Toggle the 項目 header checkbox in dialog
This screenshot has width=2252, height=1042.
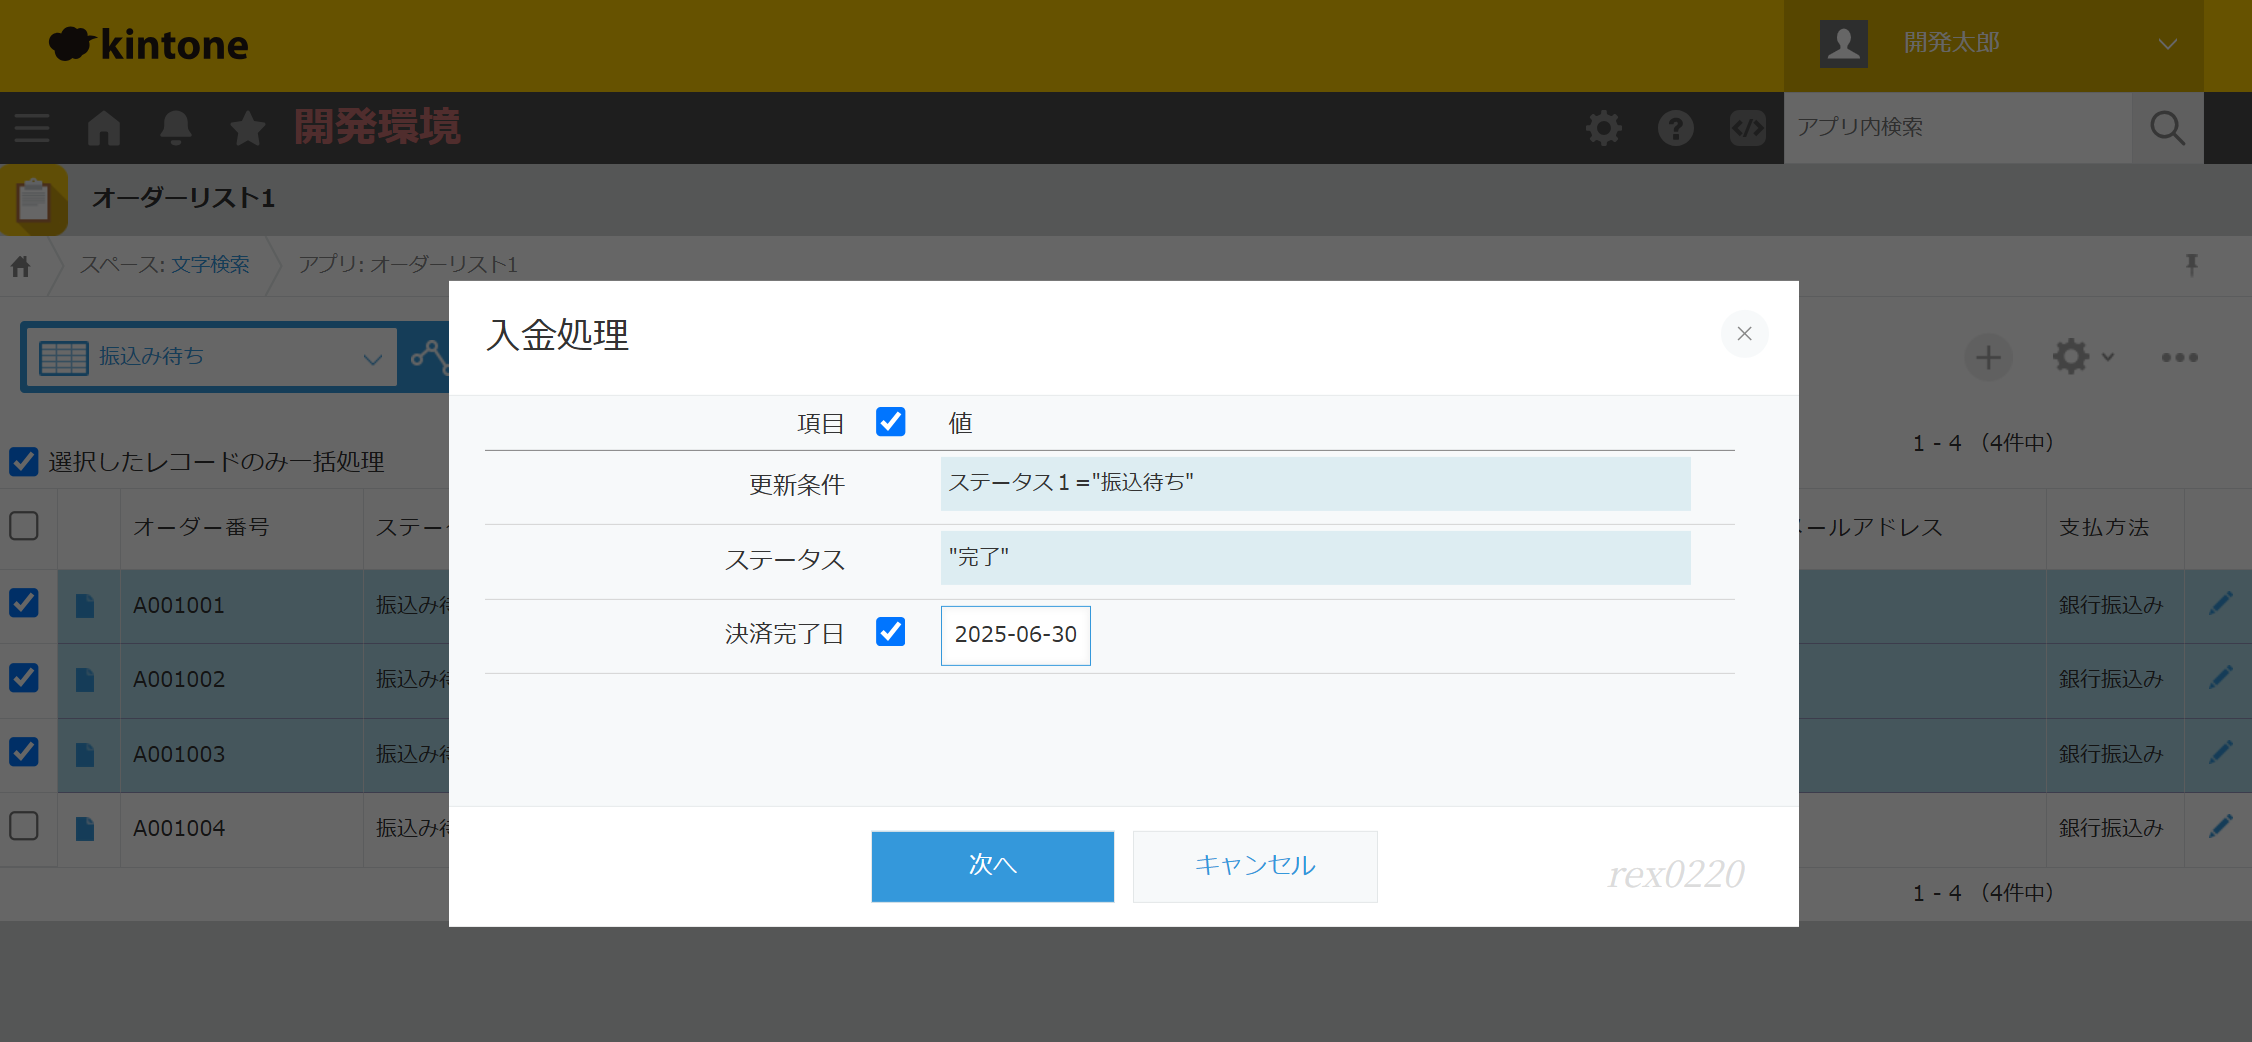(890, 422)
